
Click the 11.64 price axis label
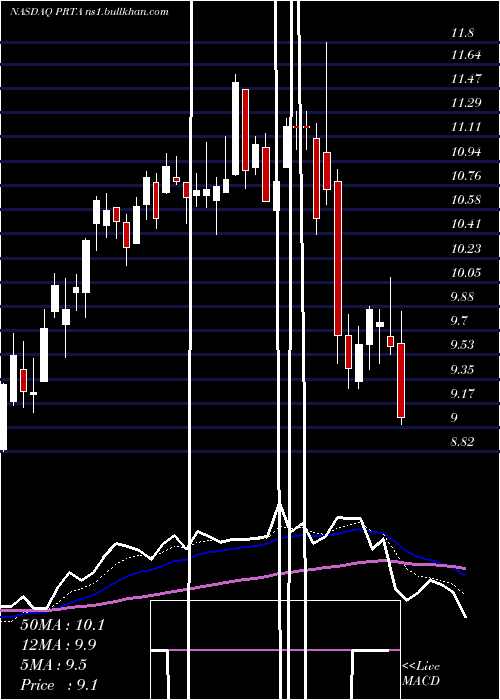466,55
